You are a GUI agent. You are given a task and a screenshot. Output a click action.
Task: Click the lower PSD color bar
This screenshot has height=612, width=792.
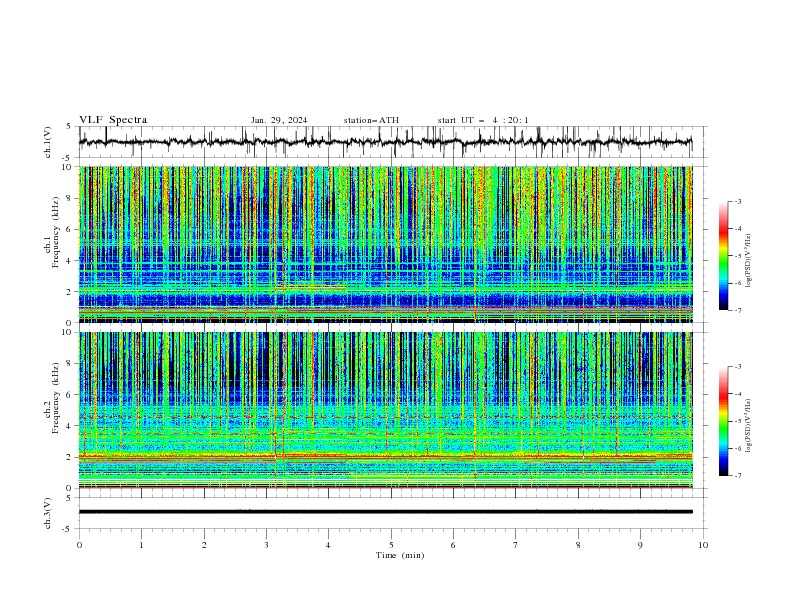click(723, 421)
